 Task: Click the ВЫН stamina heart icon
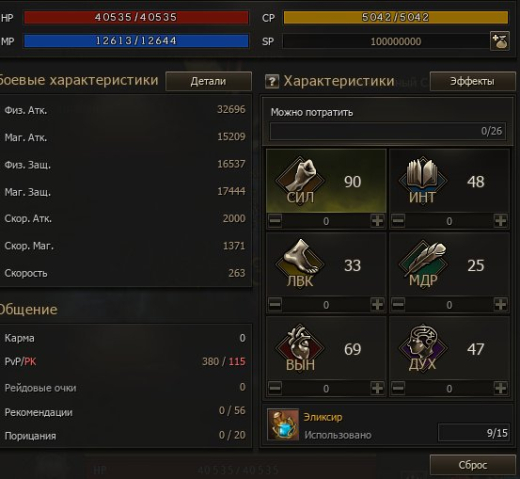click(300, 348)
